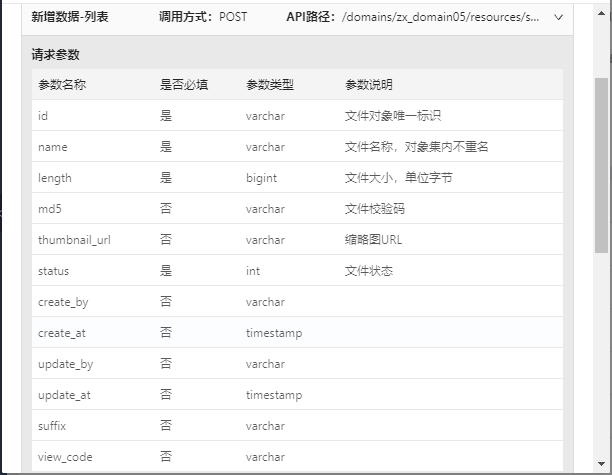This screenshot has width=612, height=475.
Task: Select the length parameter name cell
Action: point(55,178)
